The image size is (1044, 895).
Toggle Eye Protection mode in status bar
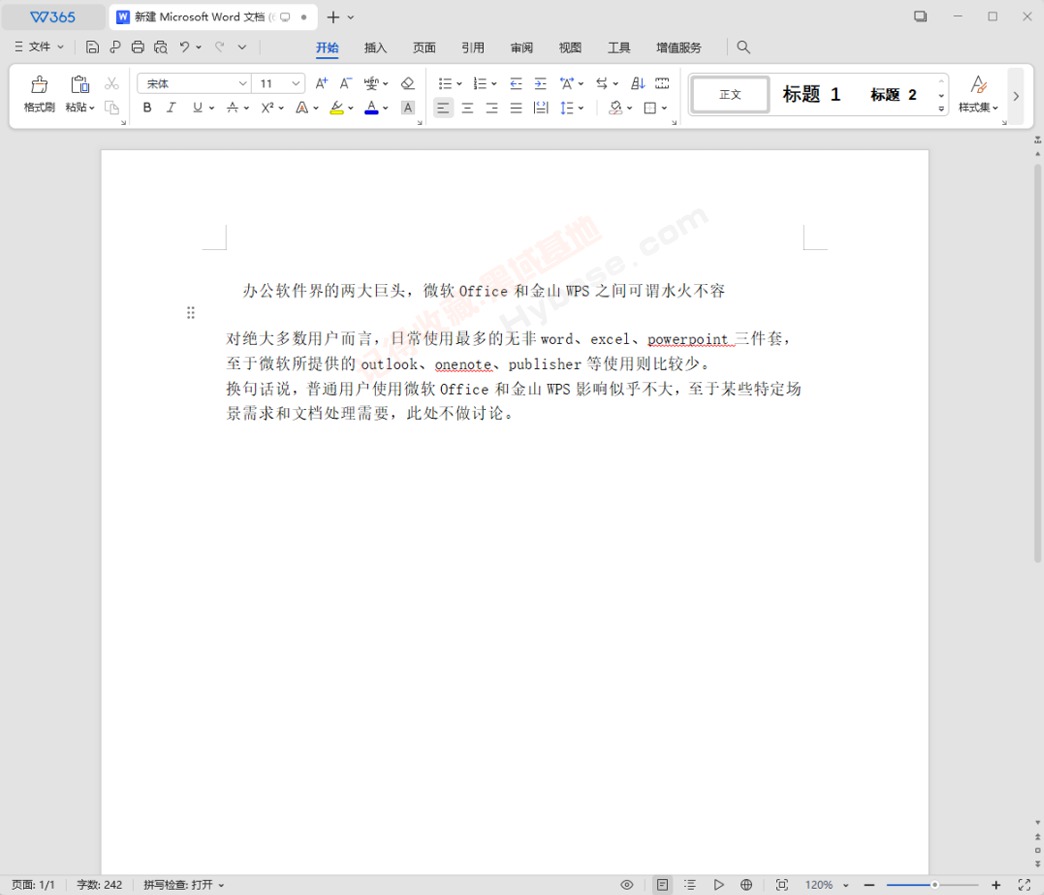[x=627, y=885]
